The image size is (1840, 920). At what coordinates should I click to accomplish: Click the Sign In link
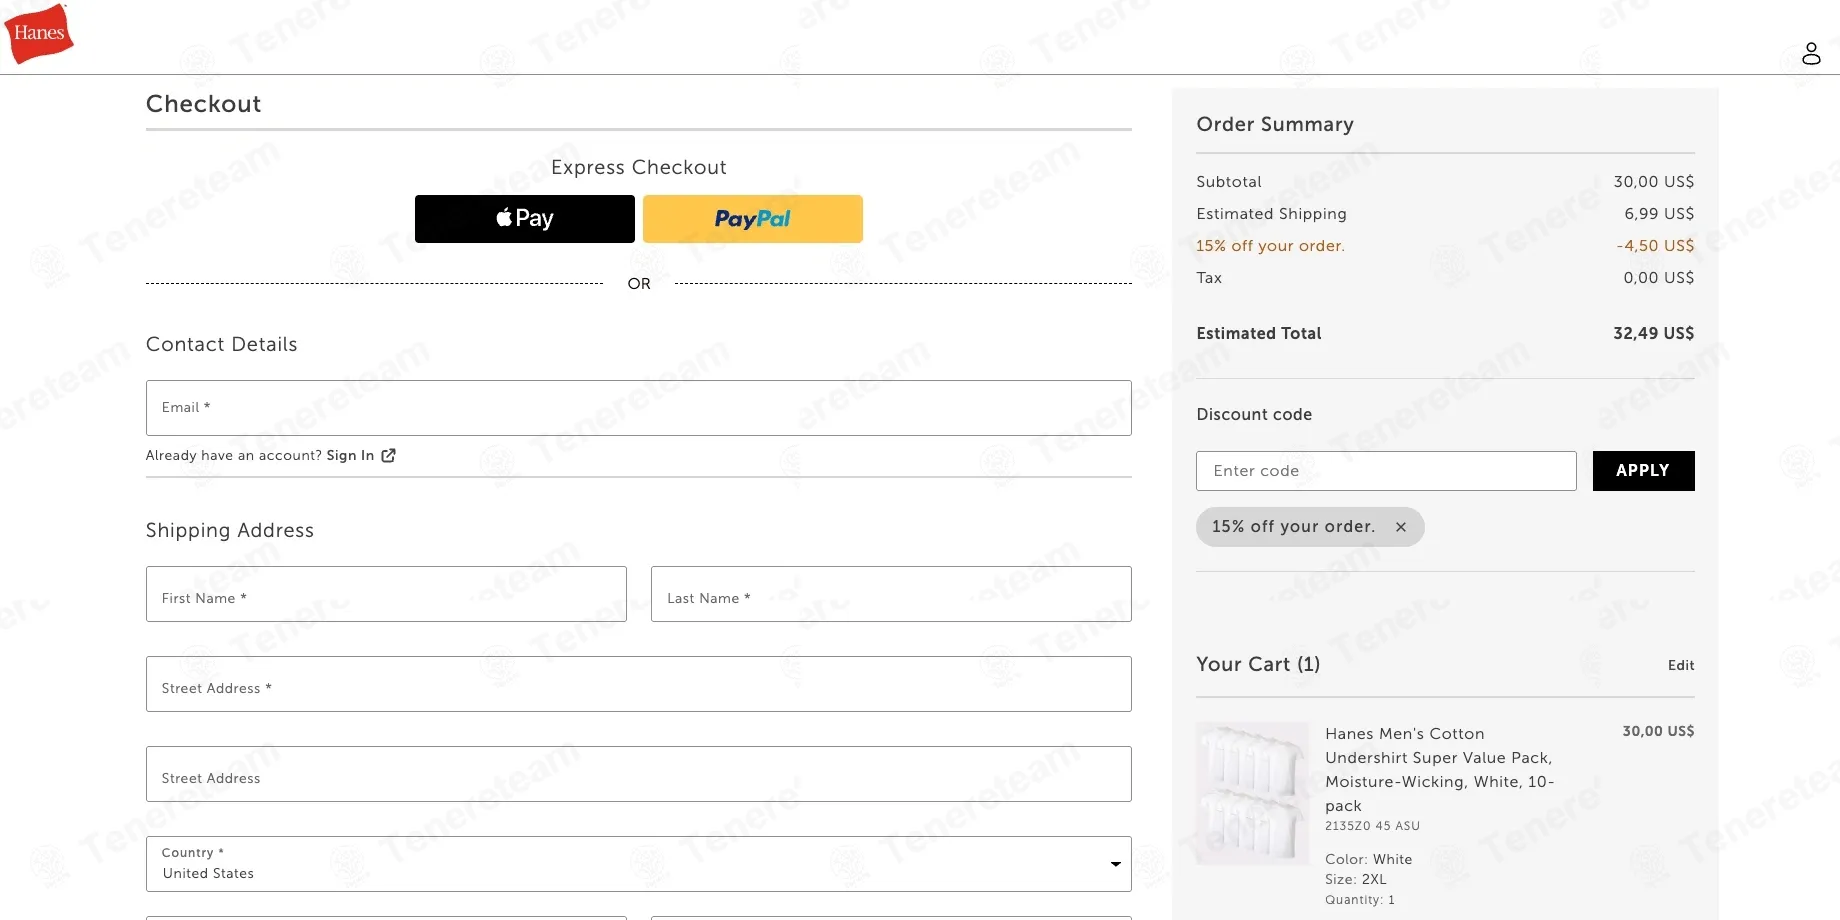(350, 455)
